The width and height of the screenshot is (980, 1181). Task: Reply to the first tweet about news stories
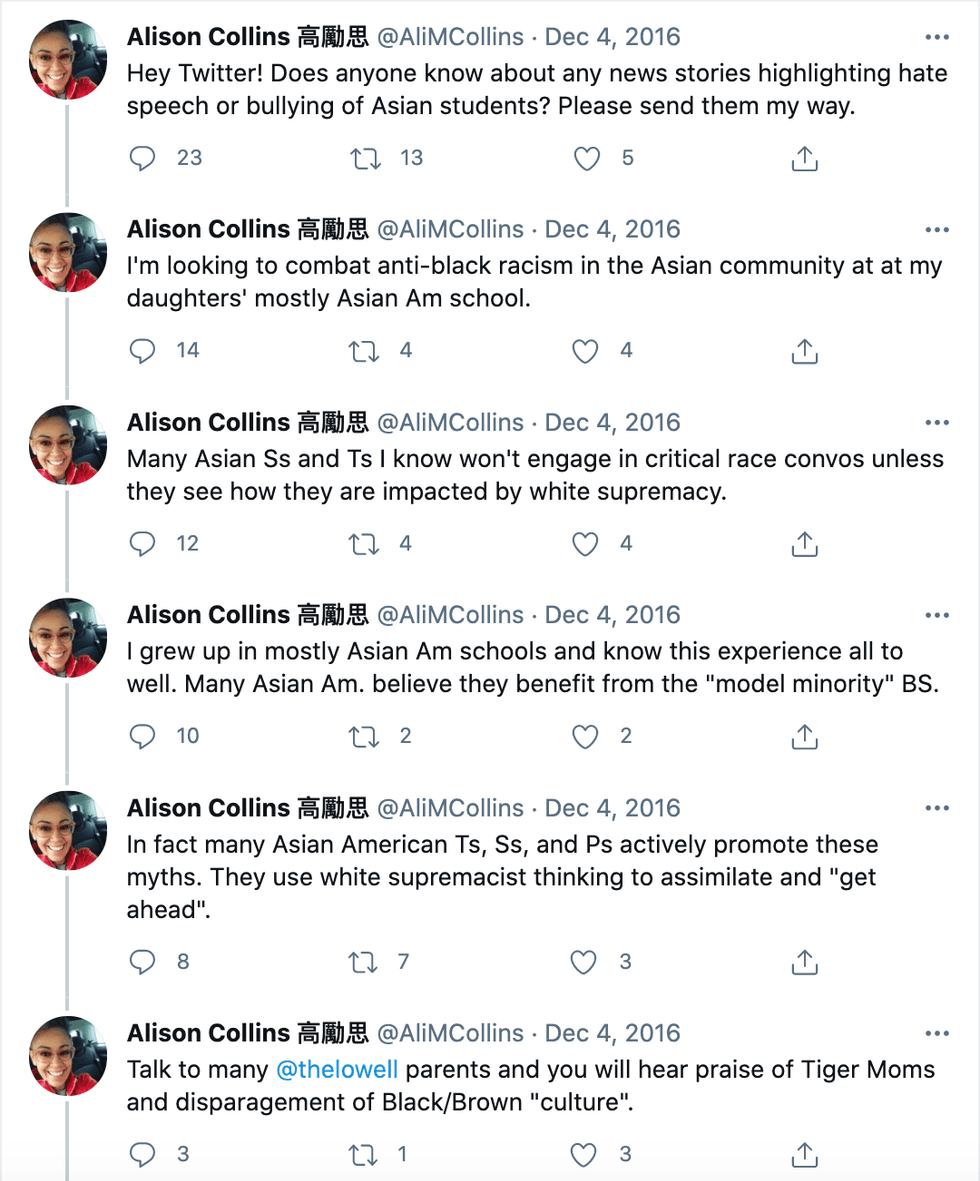[143, 158]
